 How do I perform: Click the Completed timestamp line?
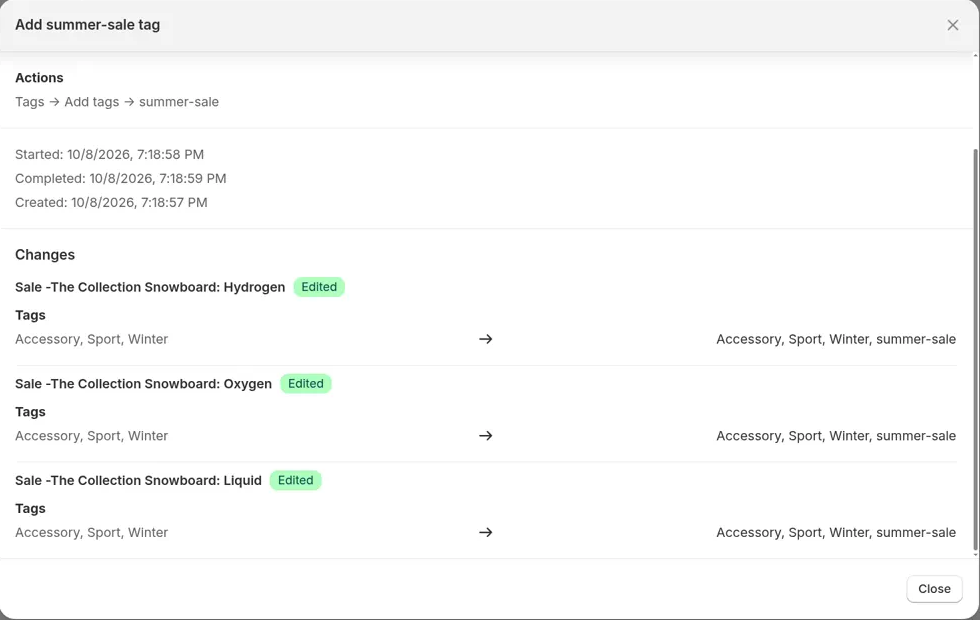pyautogui.click(x=121, y=178)
